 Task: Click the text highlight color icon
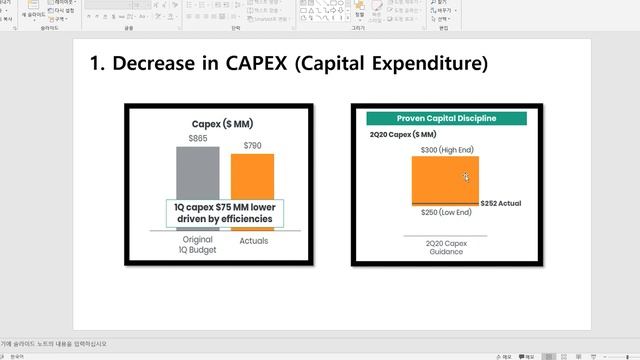coord(157,17)
